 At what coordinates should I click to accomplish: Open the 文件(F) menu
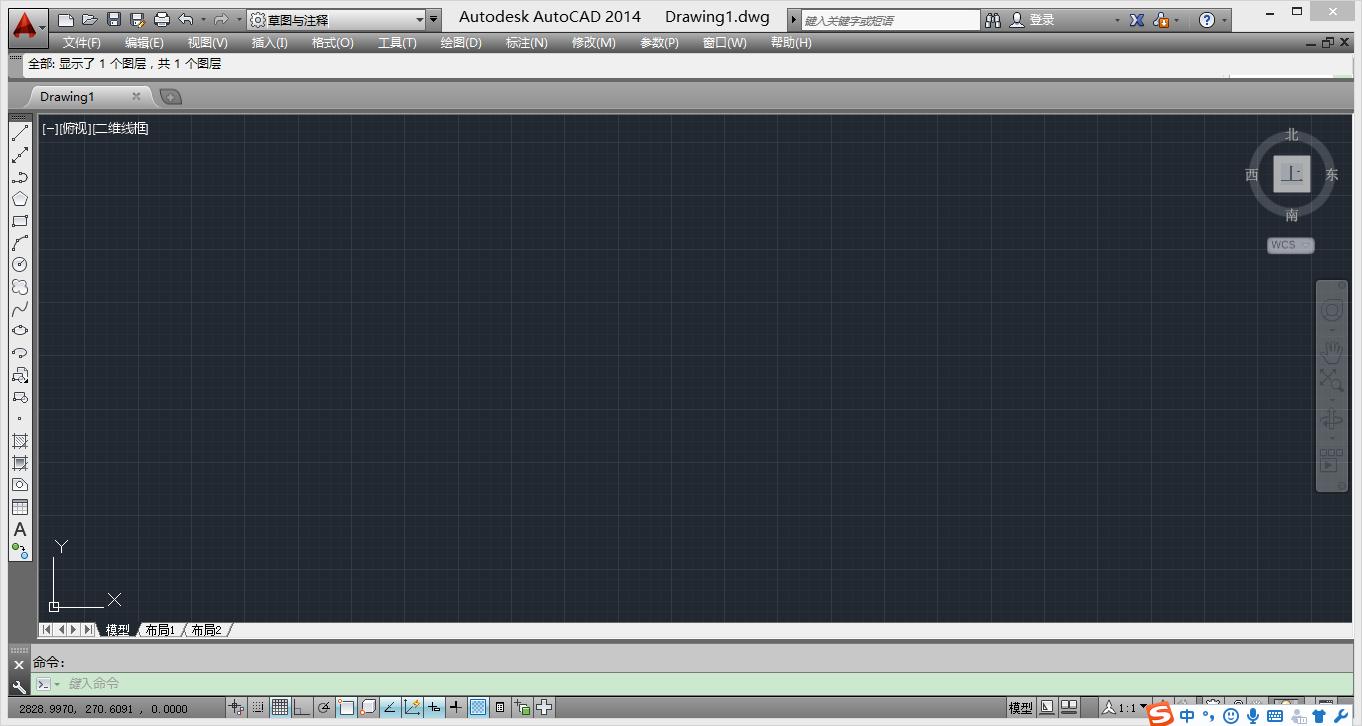(x=82, y=43)
